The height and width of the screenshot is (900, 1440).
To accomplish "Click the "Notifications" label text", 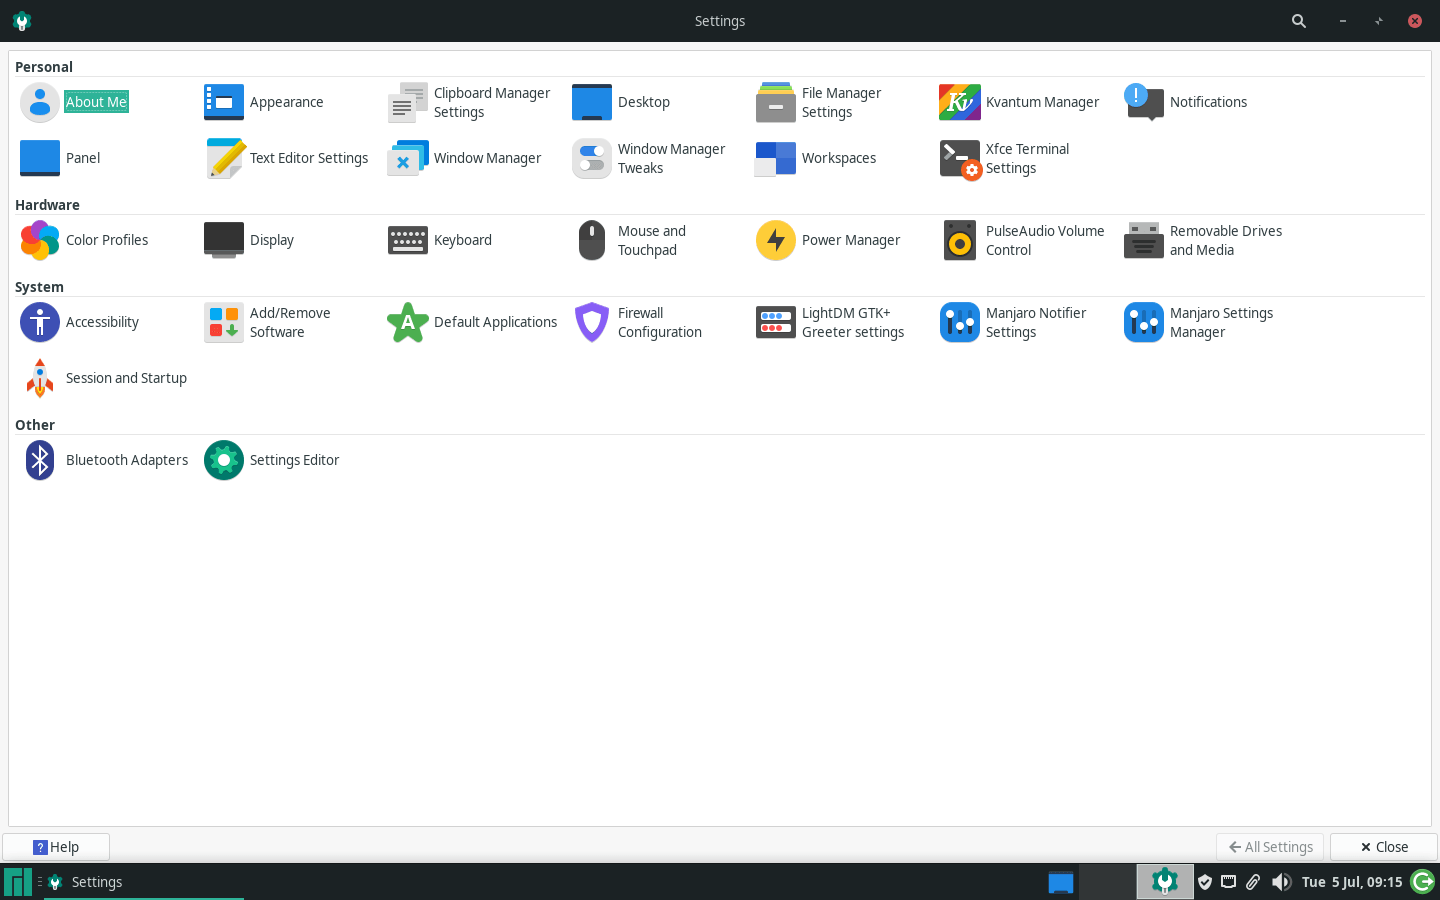I will (1208, 102).
